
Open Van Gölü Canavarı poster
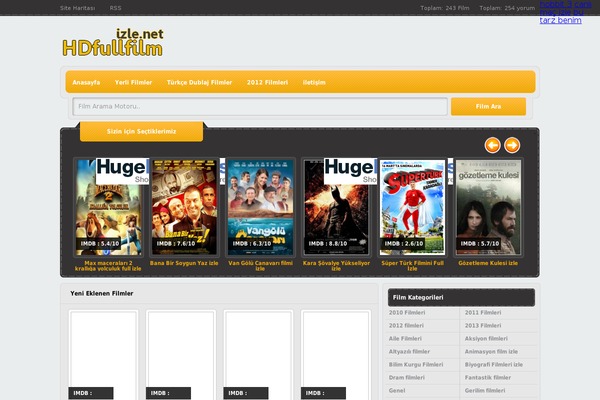[260, 207]
